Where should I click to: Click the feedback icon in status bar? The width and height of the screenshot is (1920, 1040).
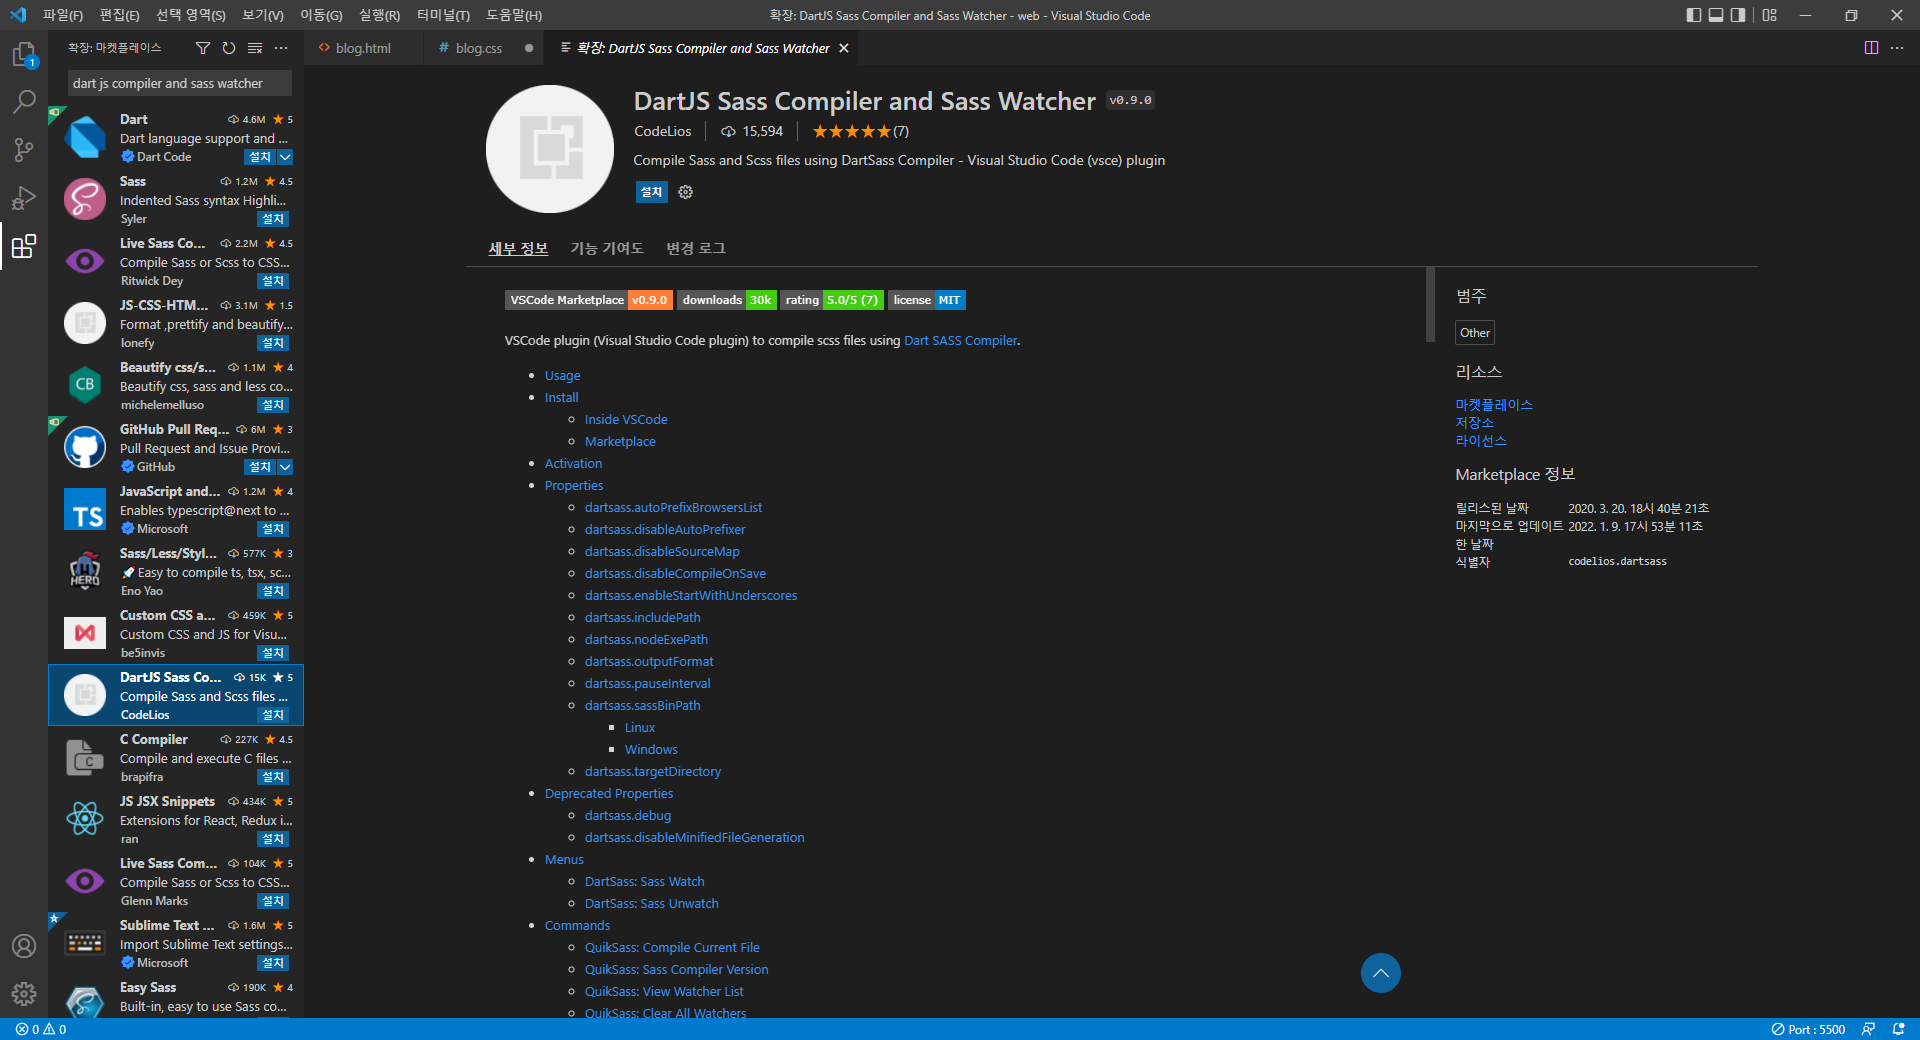coord(1868,1029)
